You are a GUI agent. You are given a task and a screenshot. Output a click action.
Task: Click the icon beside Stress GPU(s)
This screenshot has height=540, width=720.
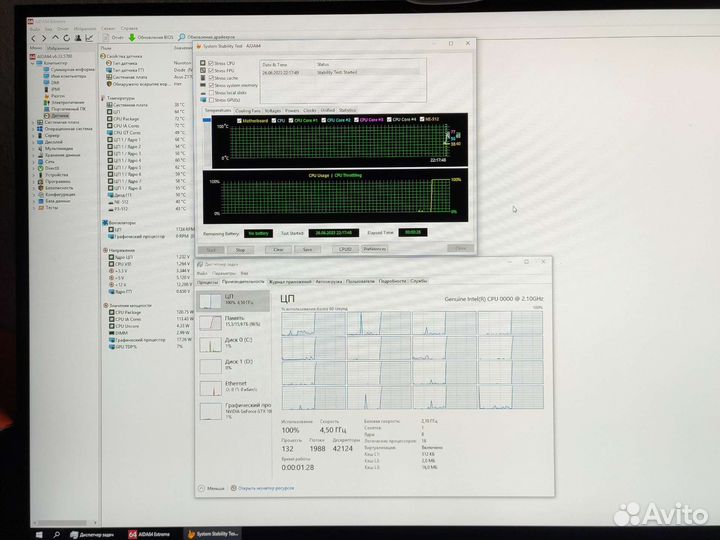coord(203,100)
